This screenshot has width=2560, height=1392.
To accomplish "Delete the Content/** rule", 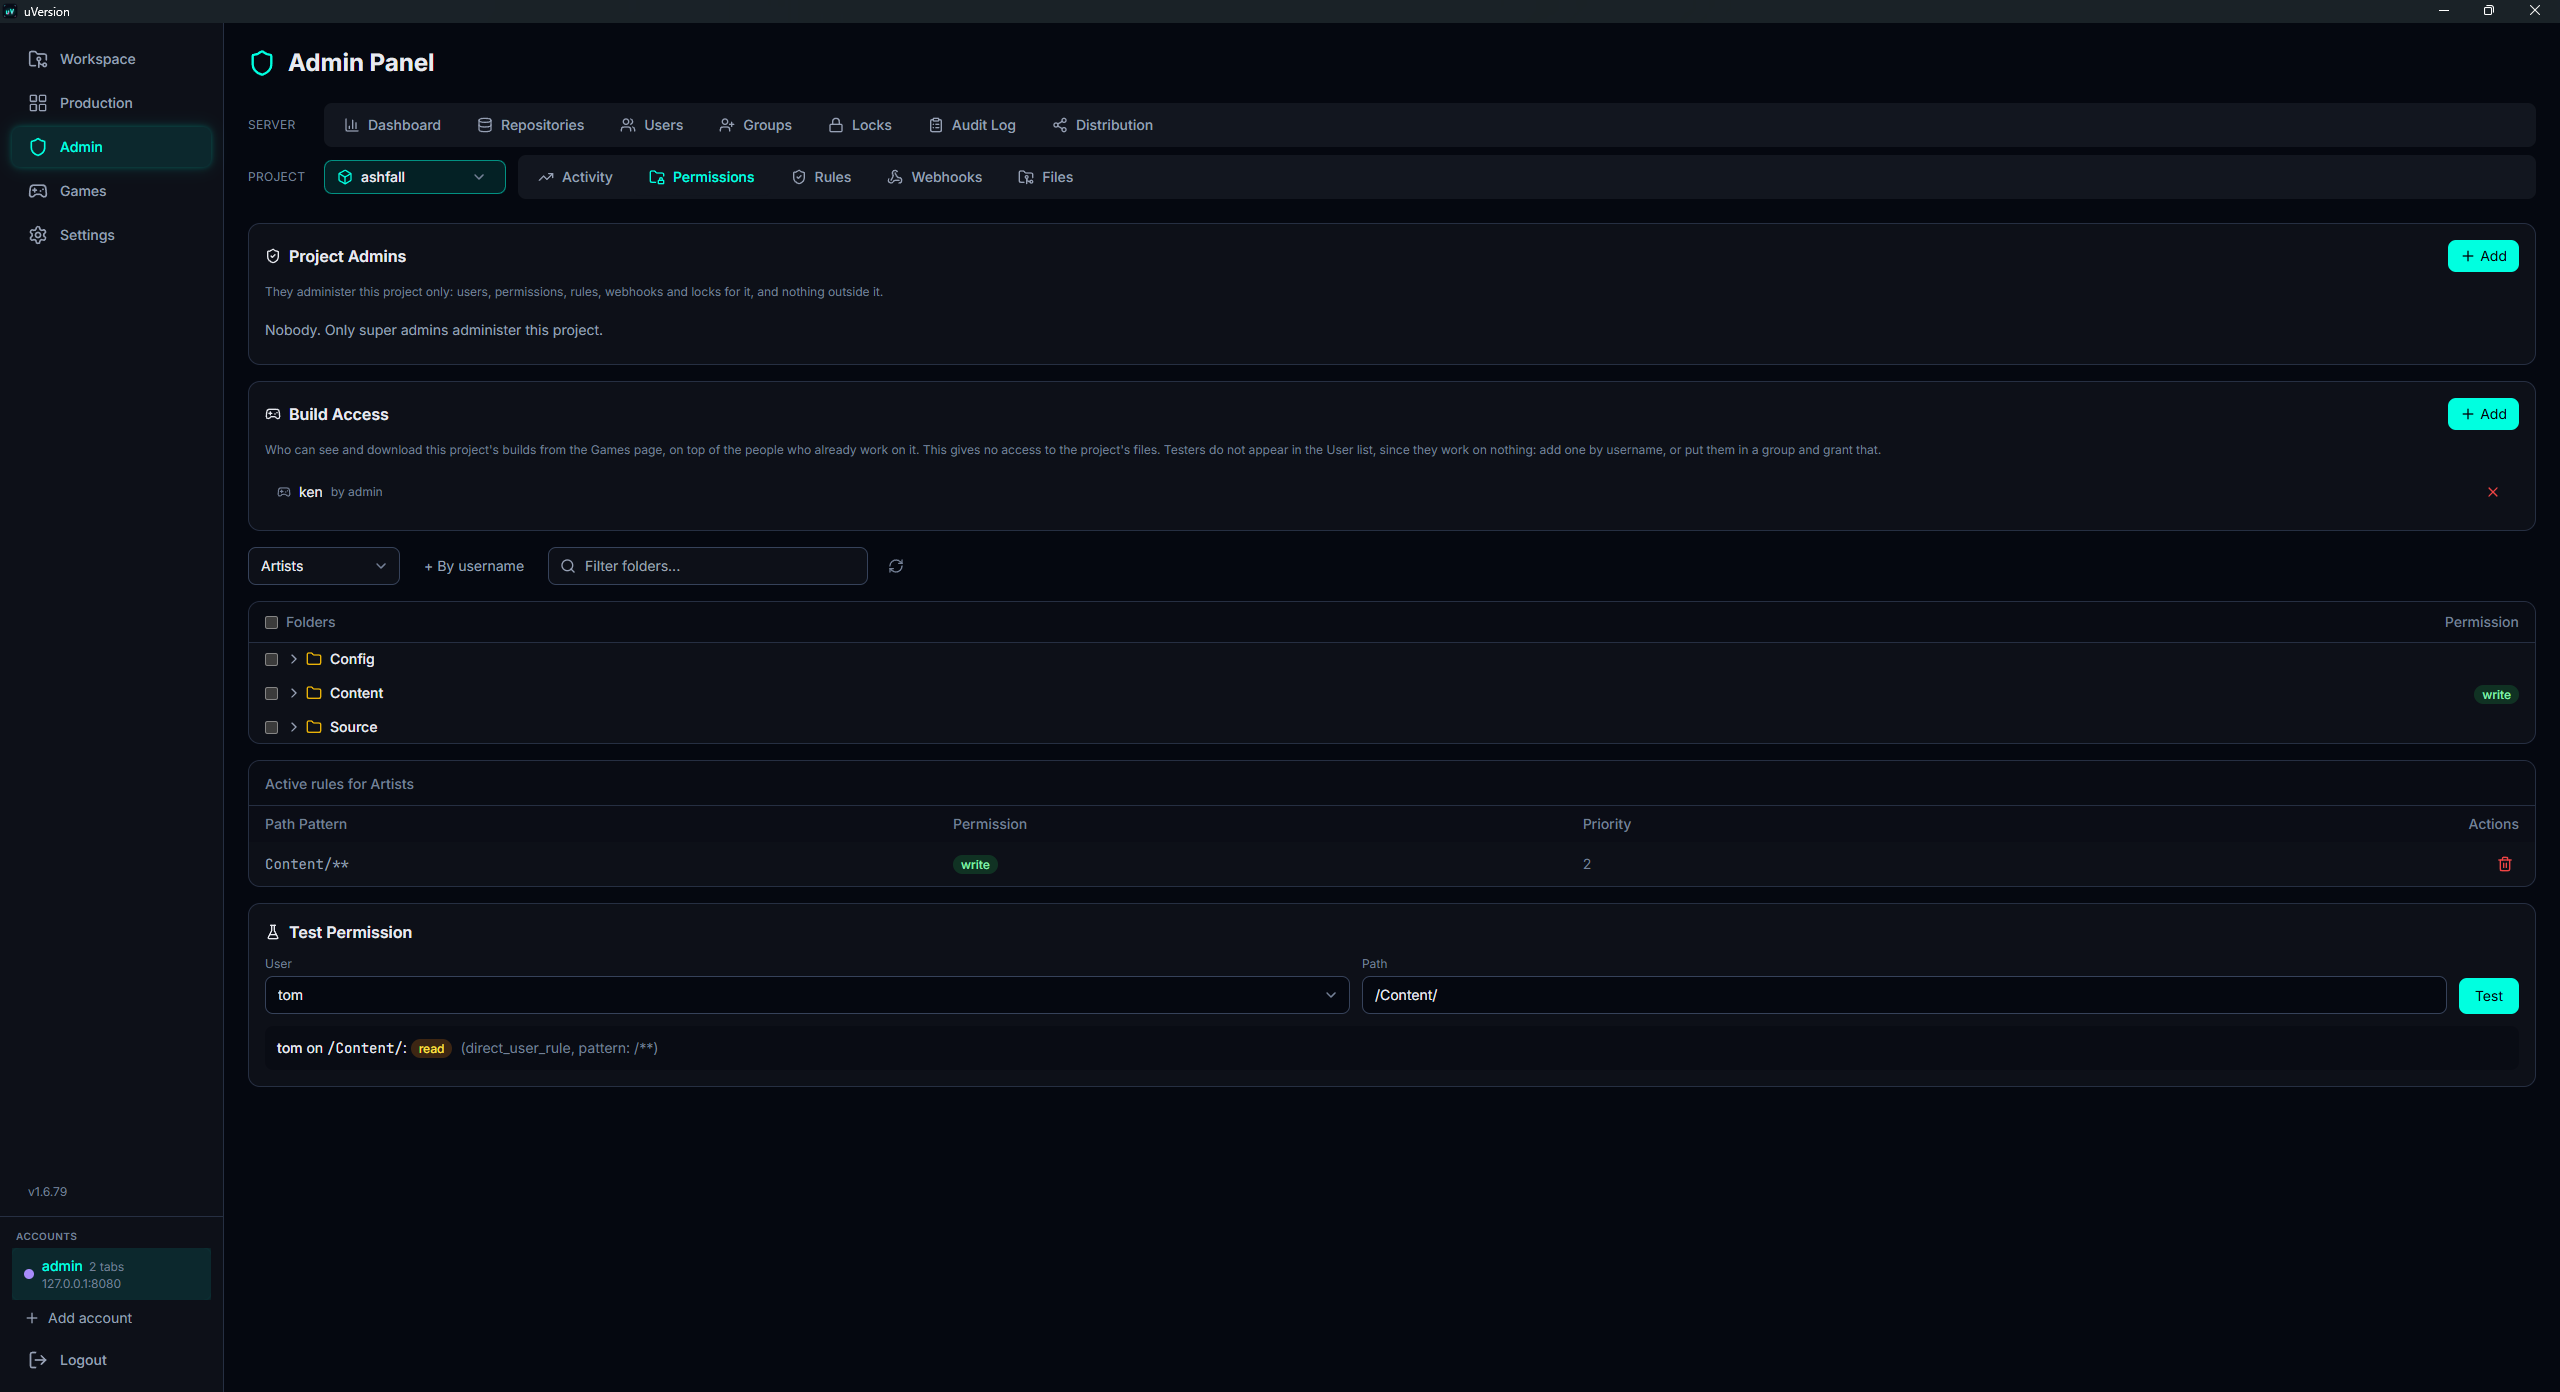I will tap(2505, 864).
